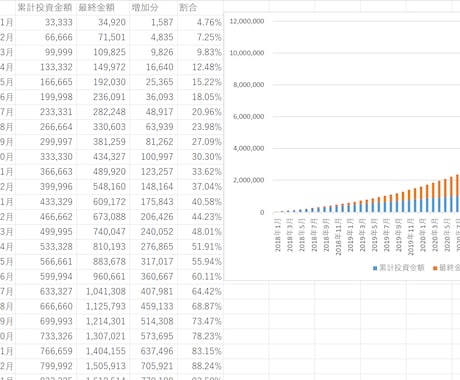Screen dimensions: 460x380
Task: Click the 2019年7月 label on chart axis
Action: point(387,235)
